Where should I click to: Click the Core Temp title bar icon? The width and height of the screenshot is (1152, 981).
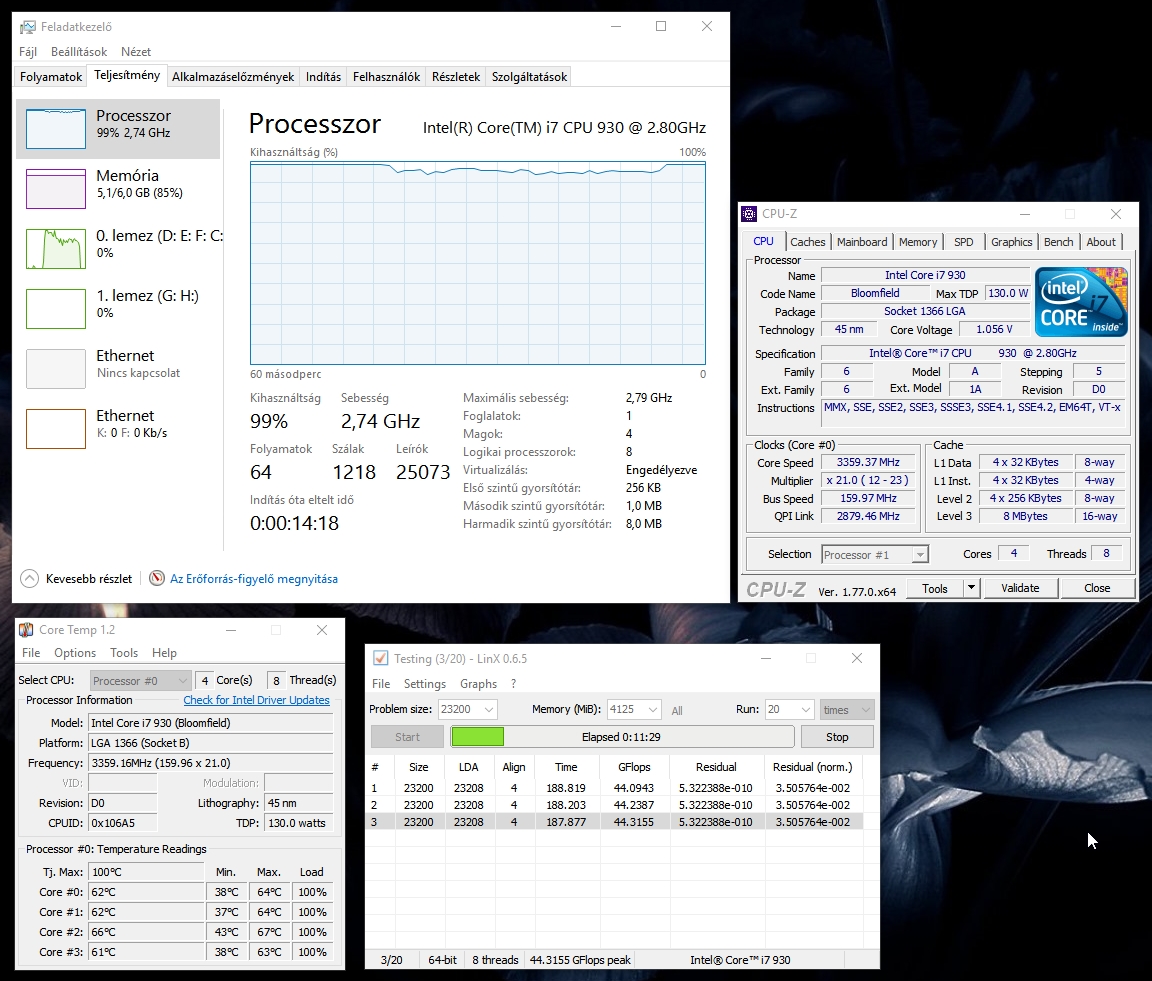[x=26, y=630]
